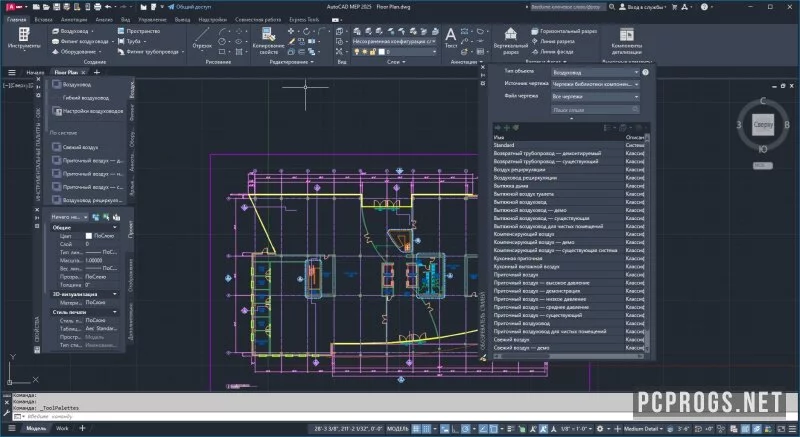This screenshot has height=437, width=800.
Task: Open the Тип объекта dropdown
Action: pyautogui.click(x=595, y=72)
